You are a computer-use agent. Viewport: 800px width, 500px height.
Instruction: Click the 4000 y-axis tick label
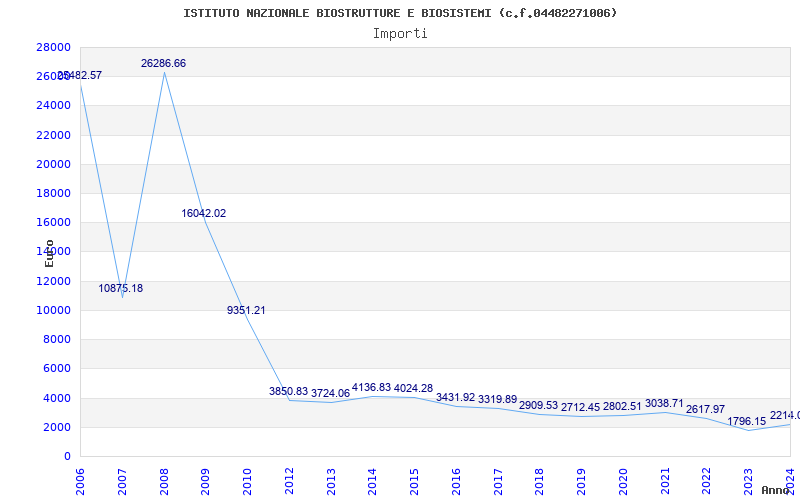[56, 398]
